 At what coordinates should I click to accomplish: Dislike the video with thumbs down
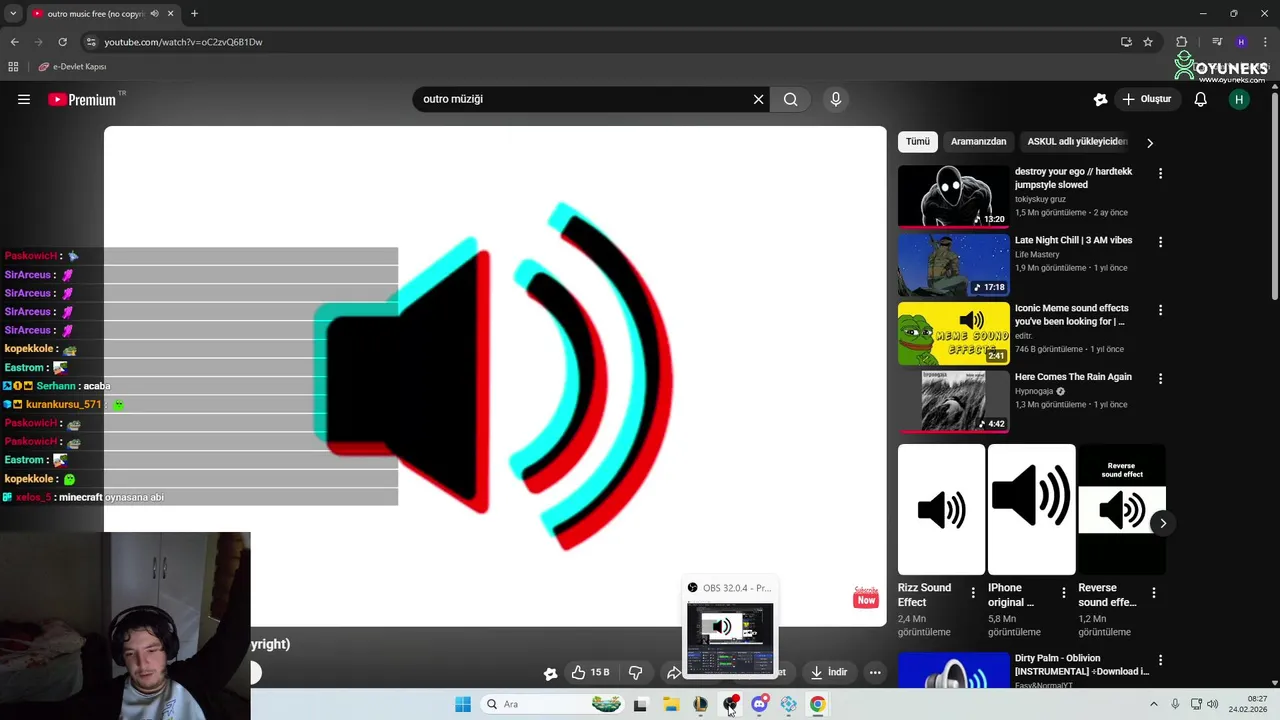pyautogui.click(x=635, y=672)
